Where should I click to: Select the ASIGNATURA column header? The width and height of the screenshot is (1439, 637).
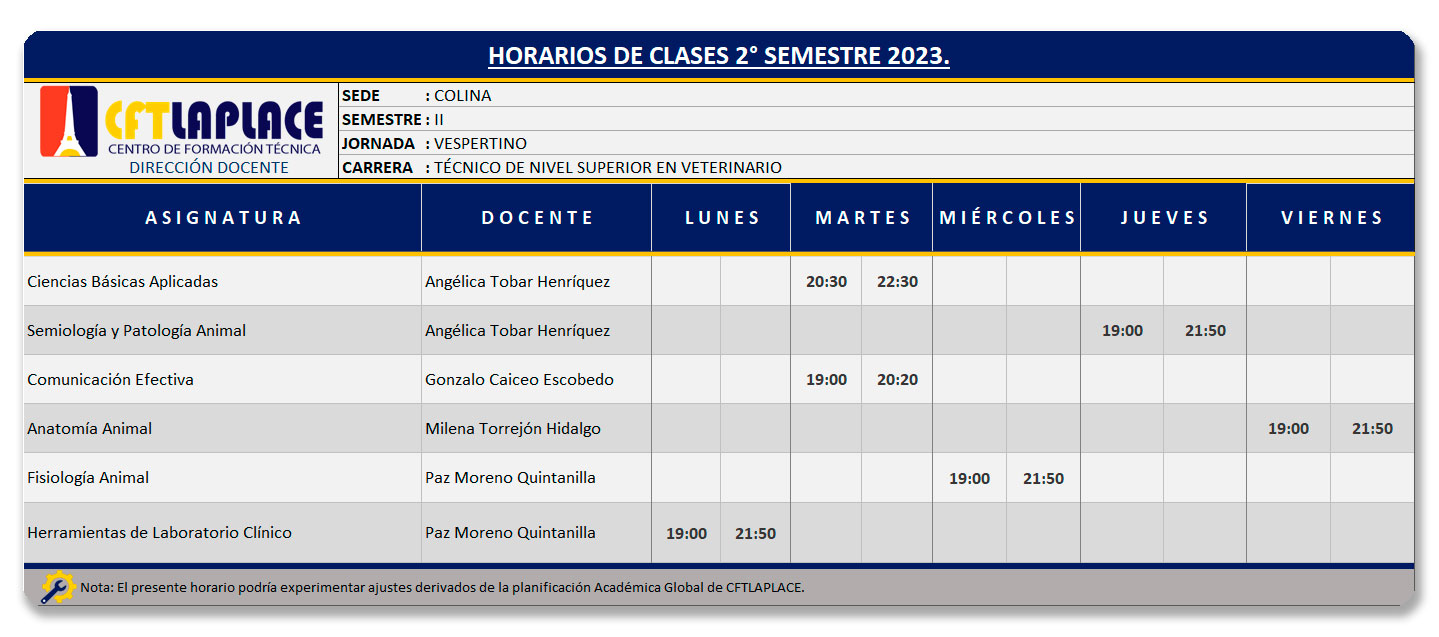(223, 218)
